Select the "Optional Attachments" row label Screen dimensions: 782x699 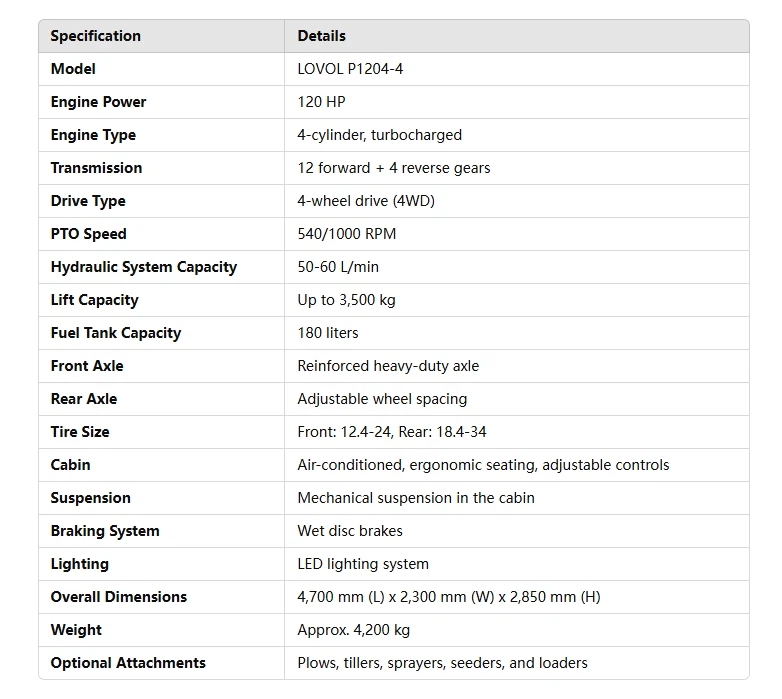click(128, 663)
